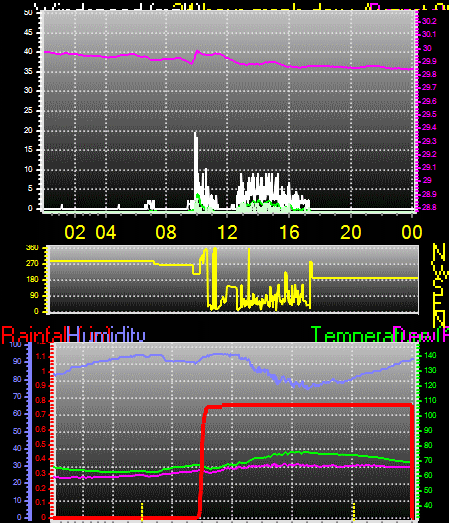This screenshot has width=449, height=523.
Task: Click the "30.1" value on magenta pressure axis
Action: pyautogui.click(x=429, y=34)
